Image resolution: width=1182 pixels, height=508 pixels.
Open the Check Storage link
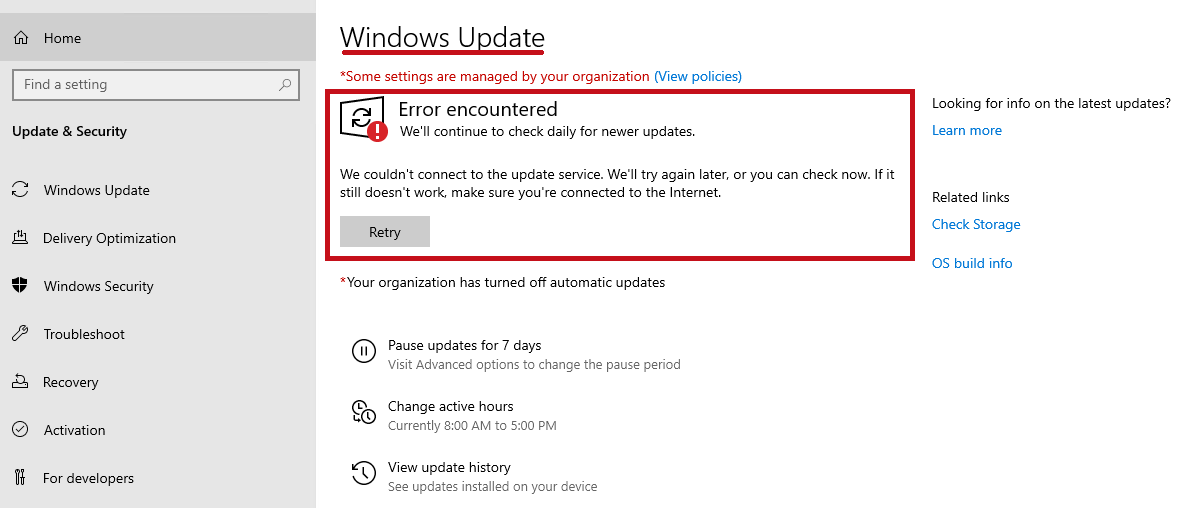(x=976, y=224)
